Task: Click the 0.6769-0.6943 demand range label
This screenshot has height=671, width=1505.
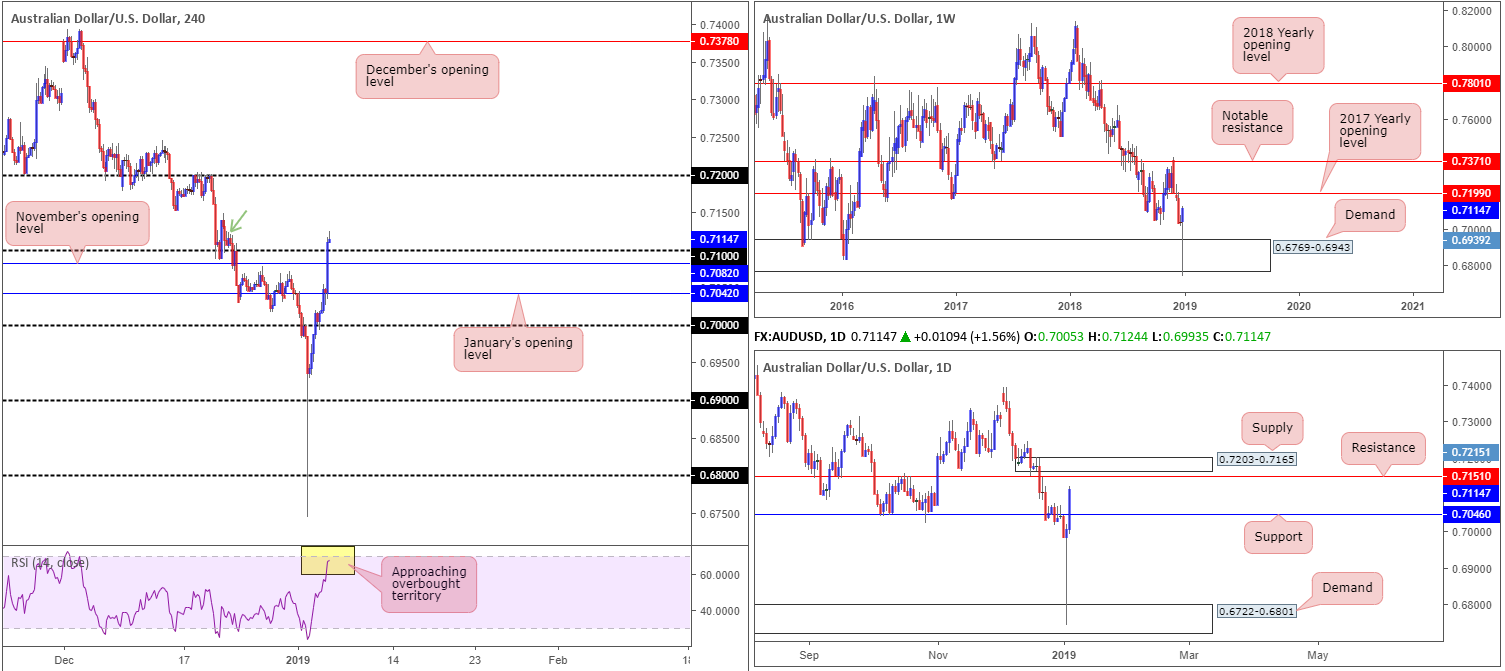Action: (1312, 245)
